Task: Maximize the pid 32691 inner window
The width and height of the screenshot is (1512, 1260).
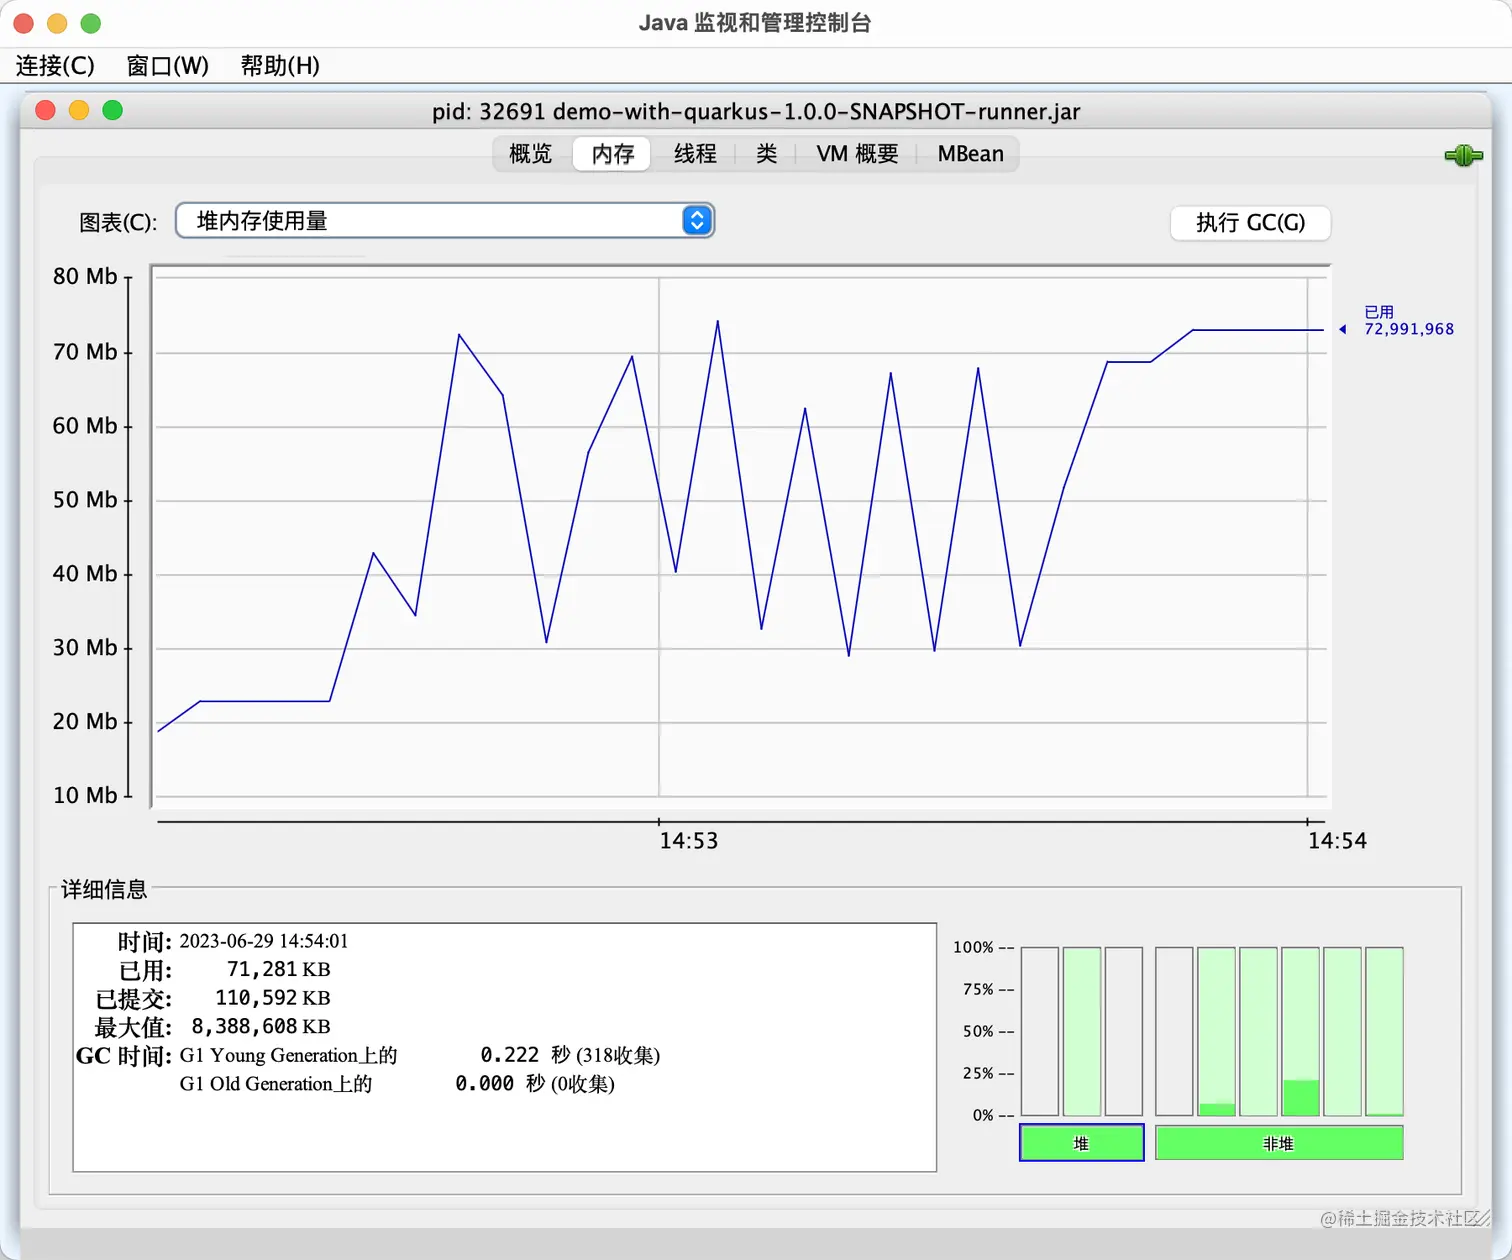Action: [113, 110]
